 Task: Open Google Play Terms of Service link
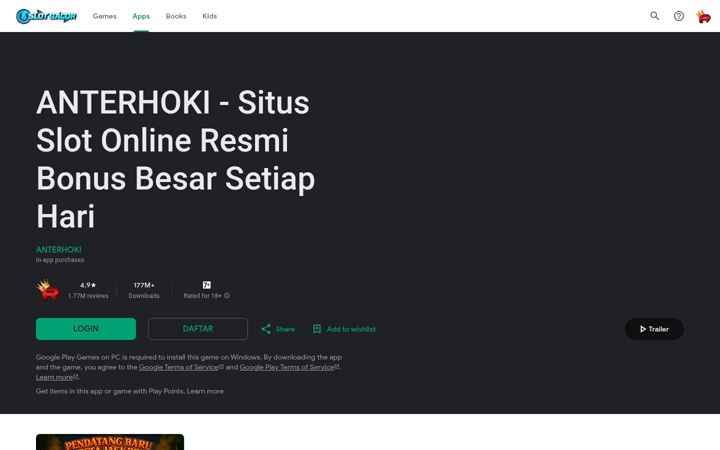289,367
